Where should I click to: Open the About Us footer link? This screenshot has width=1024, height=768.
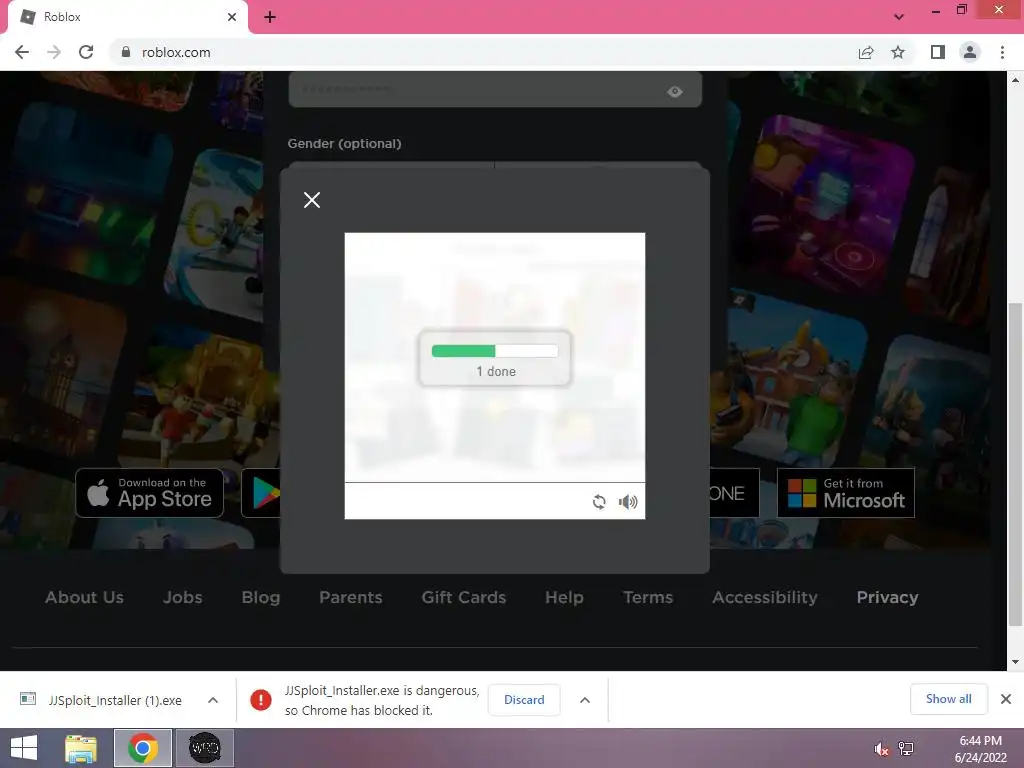[84, 597]
